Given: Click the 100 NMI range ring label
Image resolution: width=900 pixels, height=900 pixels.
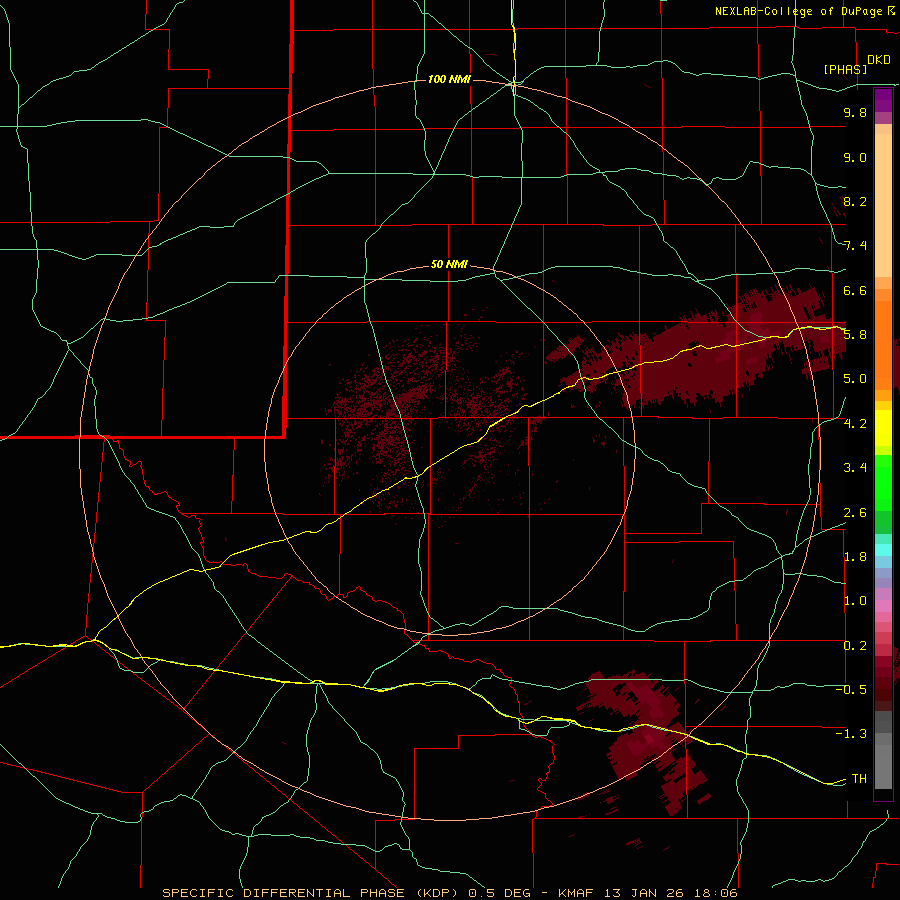Looking at the screenshot, I should point(449,79).
